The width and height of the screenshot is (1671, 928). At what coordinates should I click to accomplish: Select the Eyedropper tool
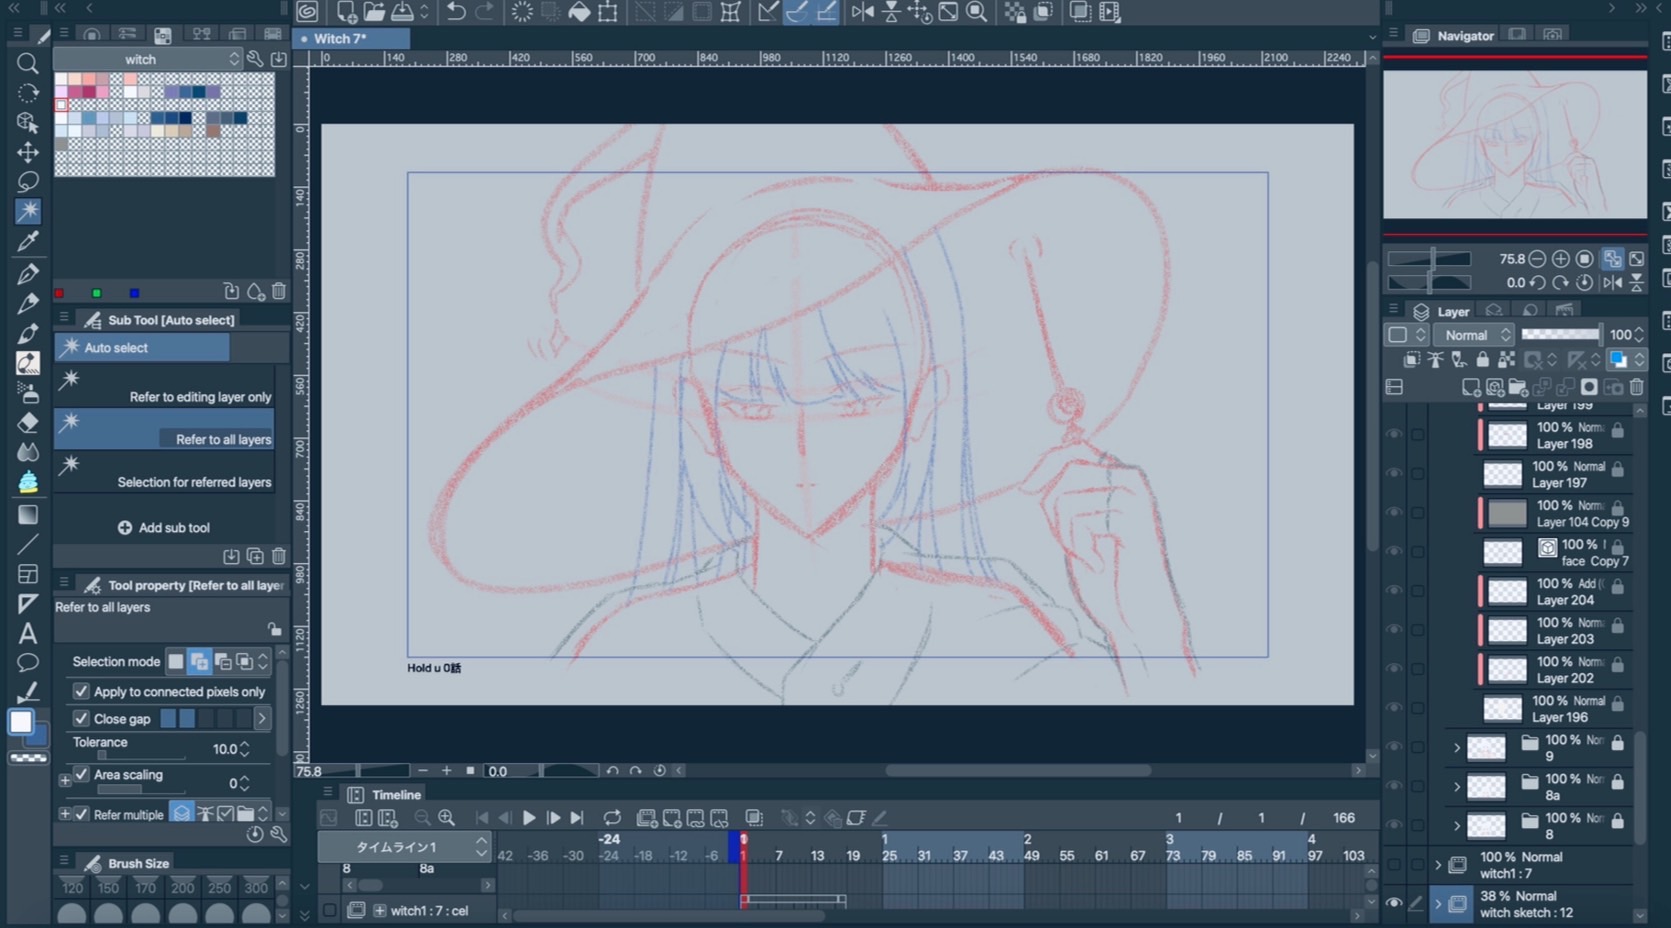(x=28, y=241)
